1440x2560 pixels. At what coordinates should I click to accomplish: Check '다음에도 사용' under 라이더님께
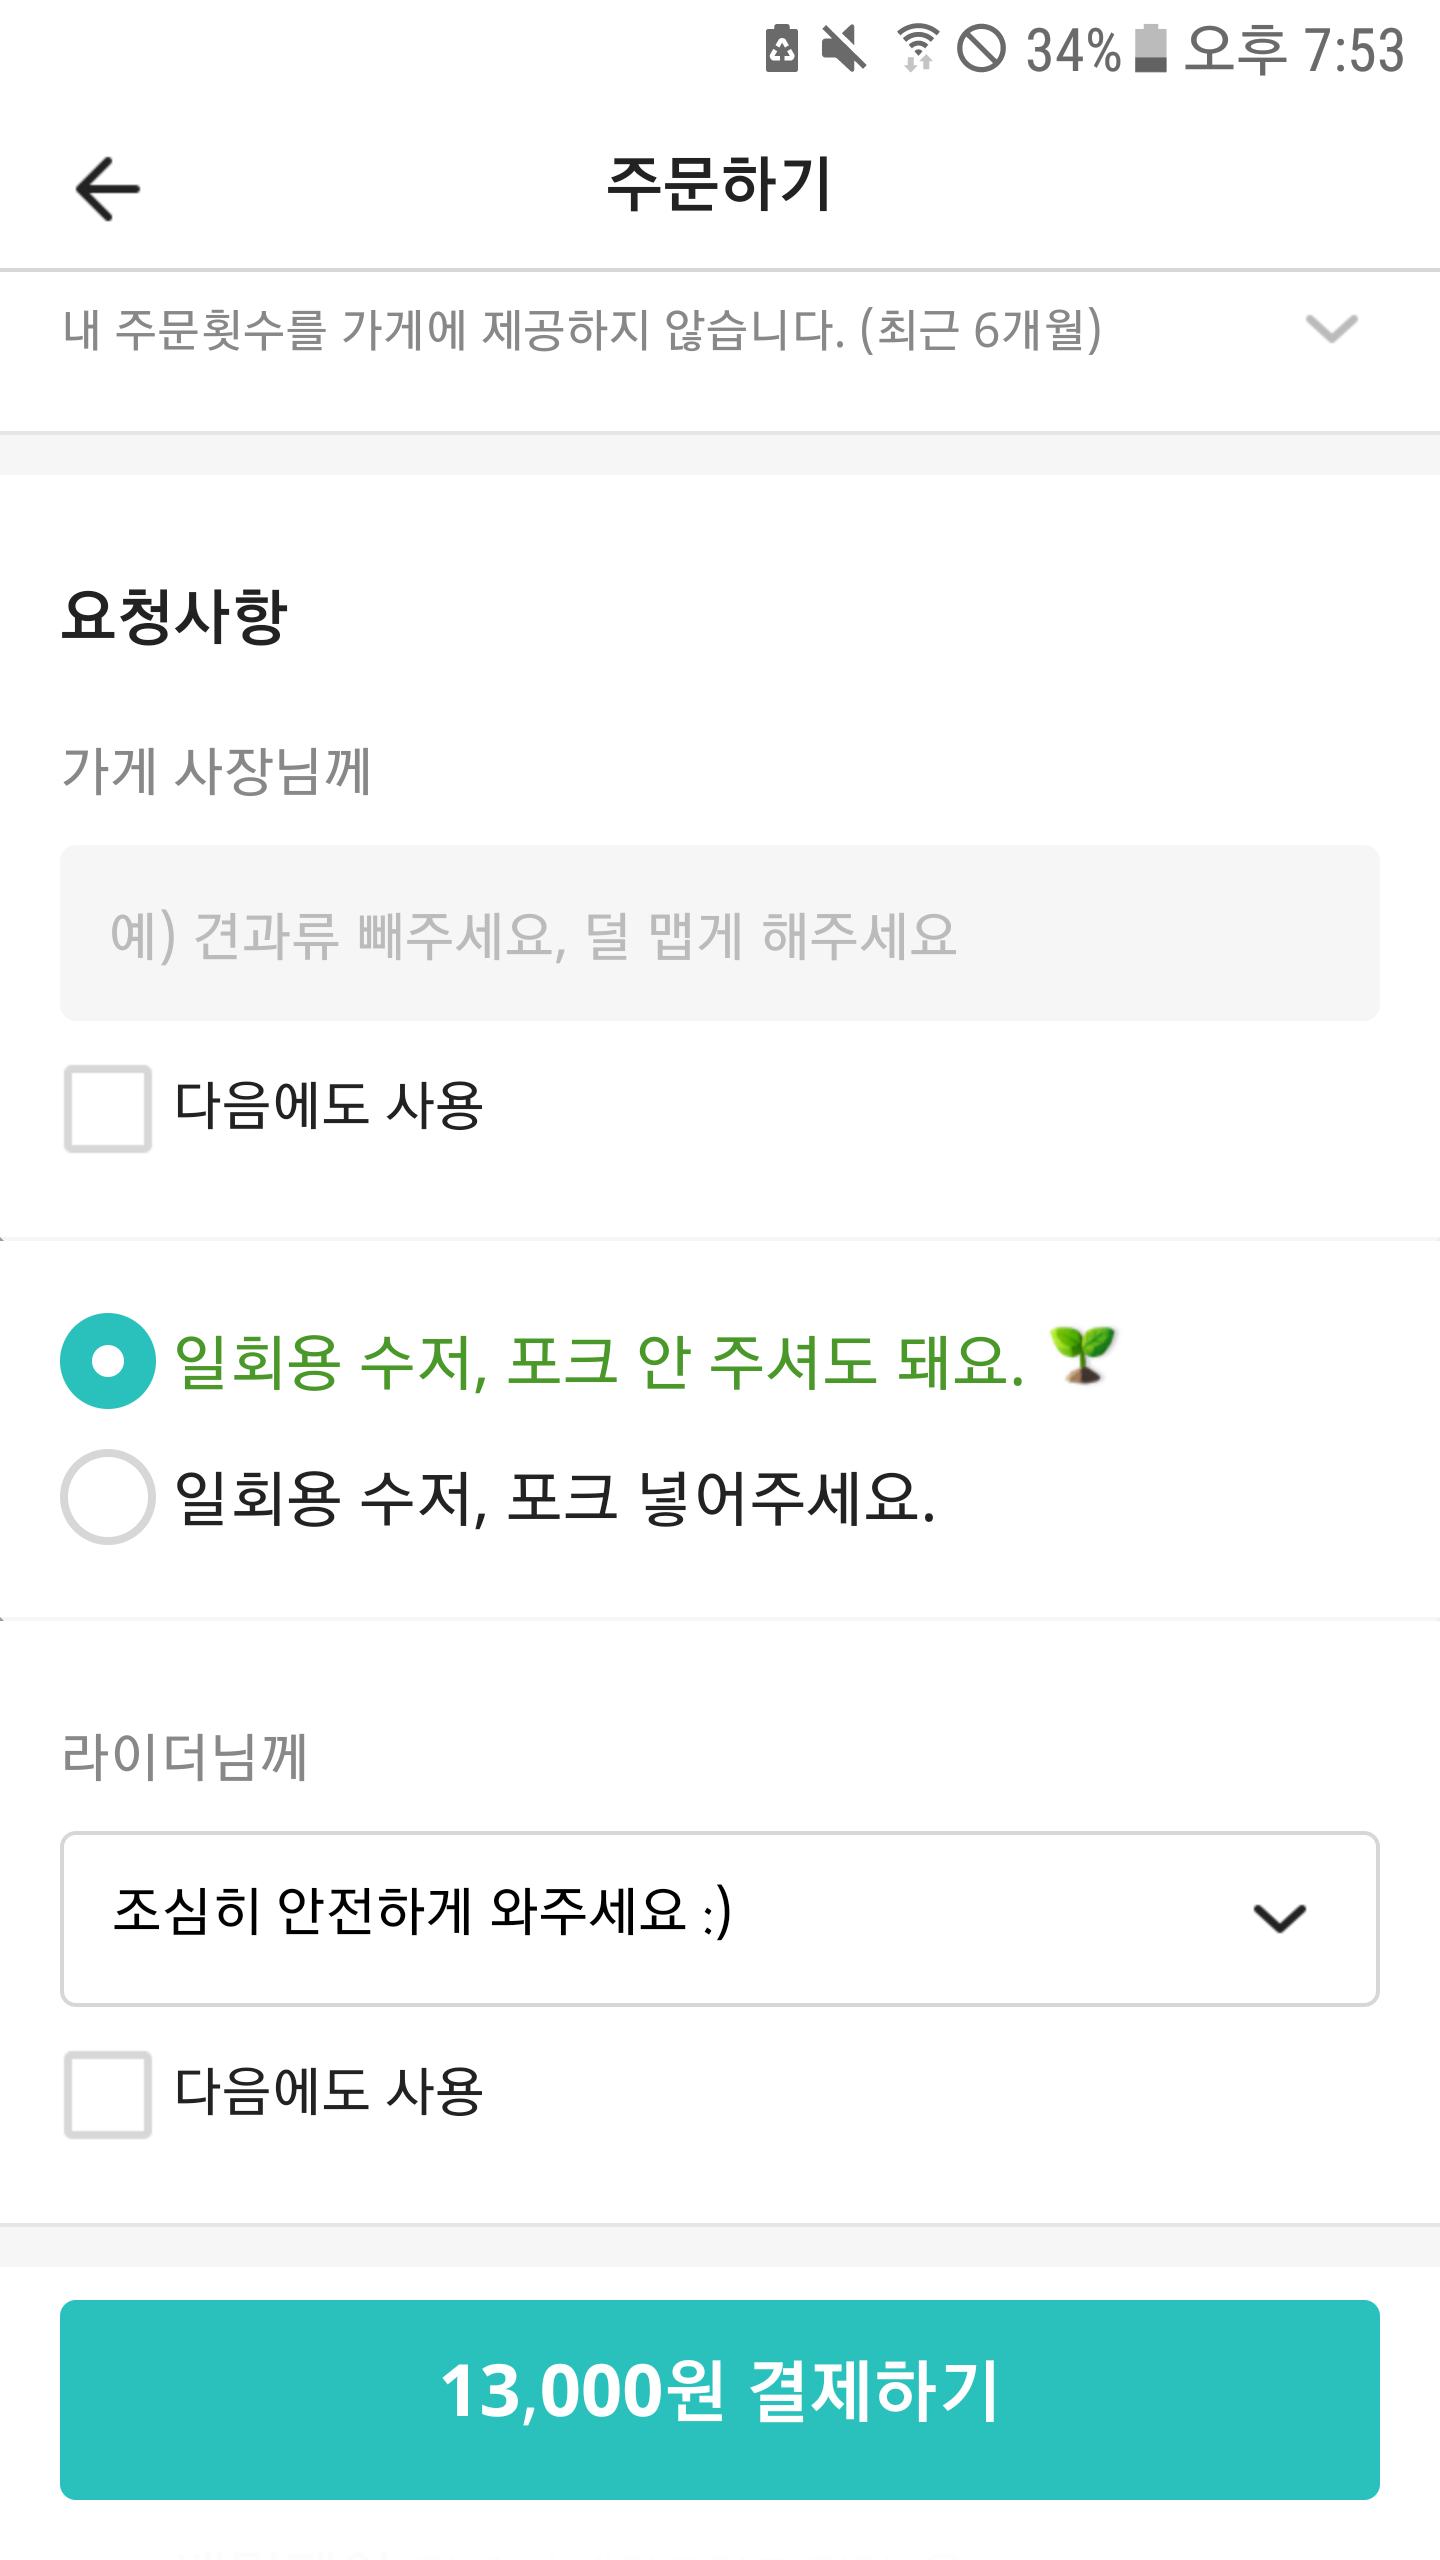pos(108,2094)
